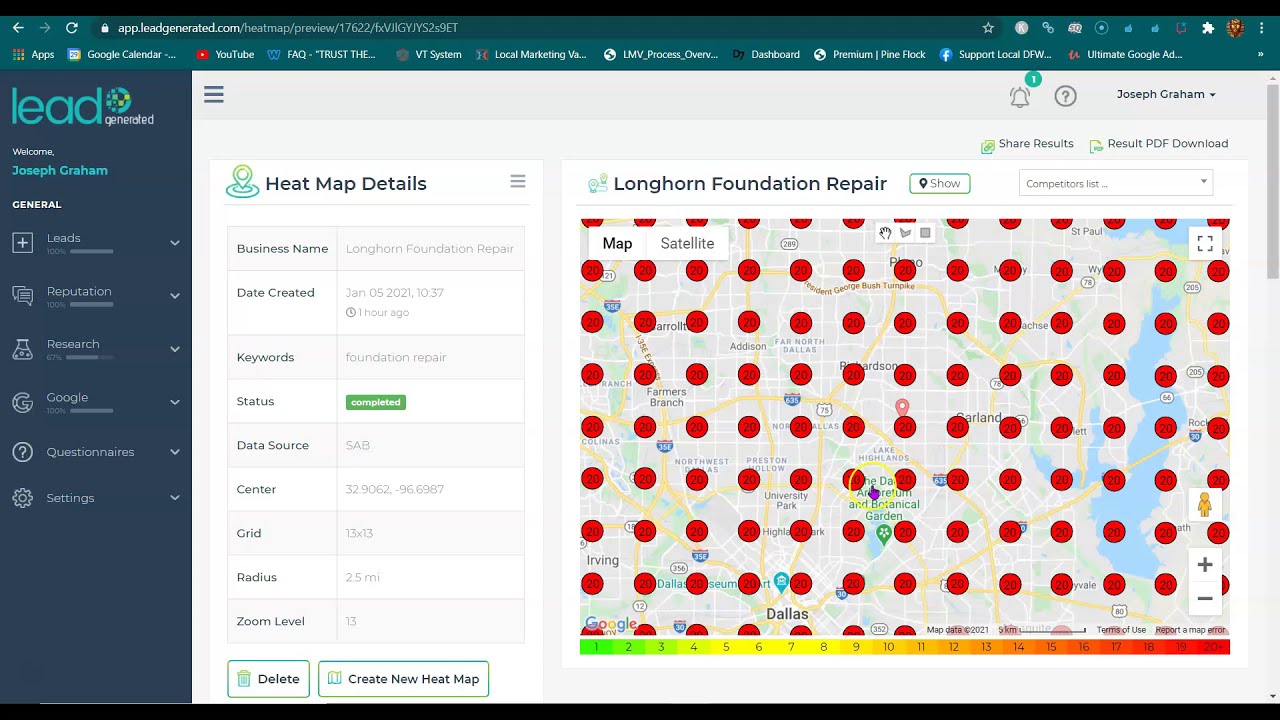Viewport: 1280px width, 720px height.
Task: Show more bookmarks overflow chevron
Action: [x=1260, y=54]
